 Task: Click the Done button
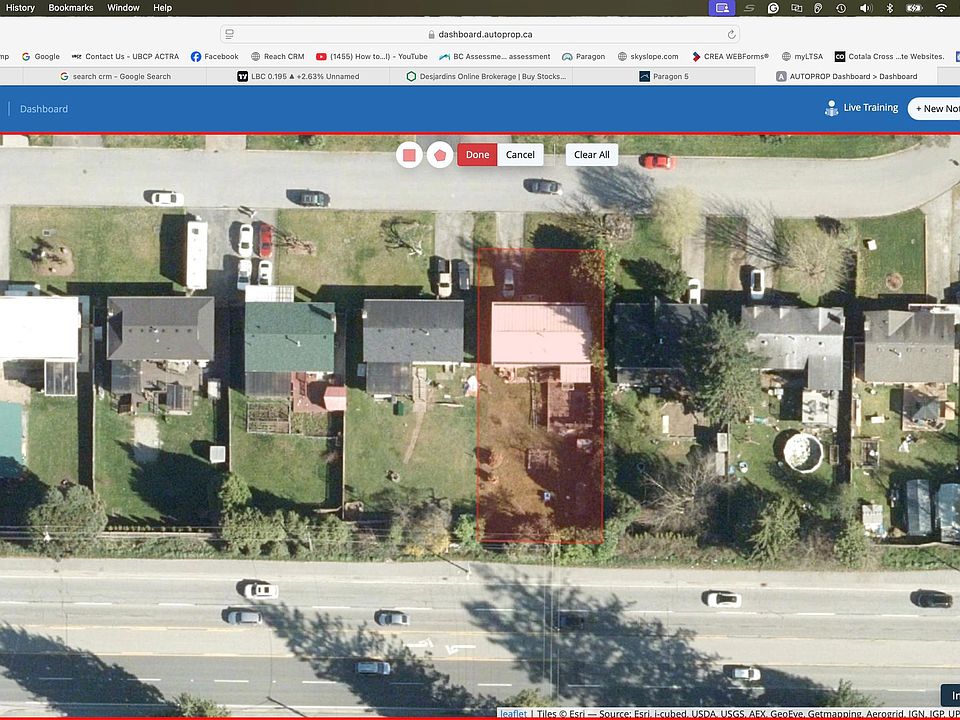(x=477, y=155)
